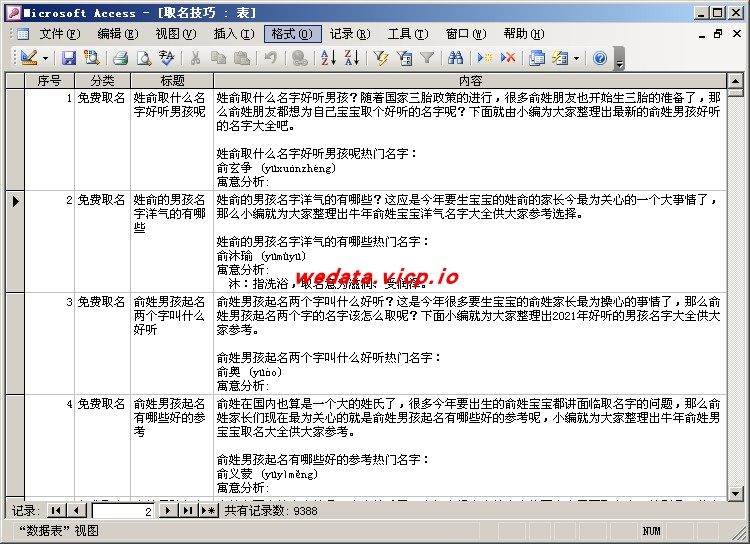Screen dimensions: 750x544
Task: Click title cell 姓俞取什么名字好听男孩呢
Action: pos(172,140)
